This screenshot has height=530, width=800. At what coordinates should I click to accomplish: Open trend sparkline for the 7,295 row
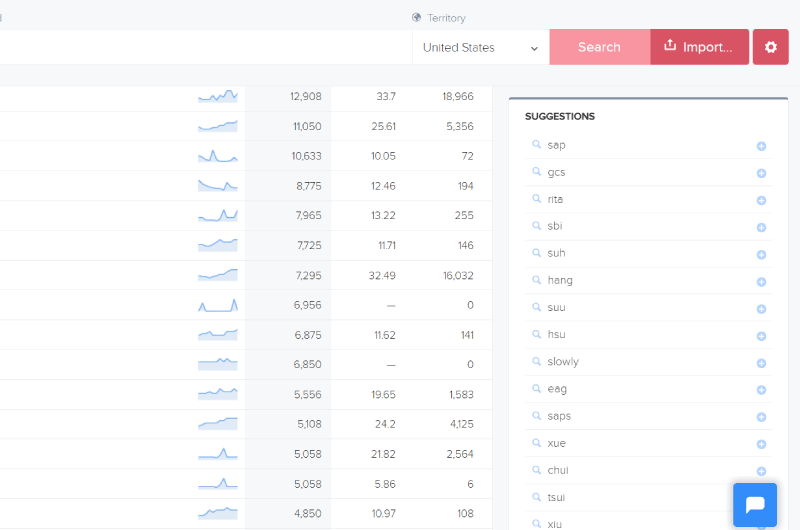[x=218, y=275]
